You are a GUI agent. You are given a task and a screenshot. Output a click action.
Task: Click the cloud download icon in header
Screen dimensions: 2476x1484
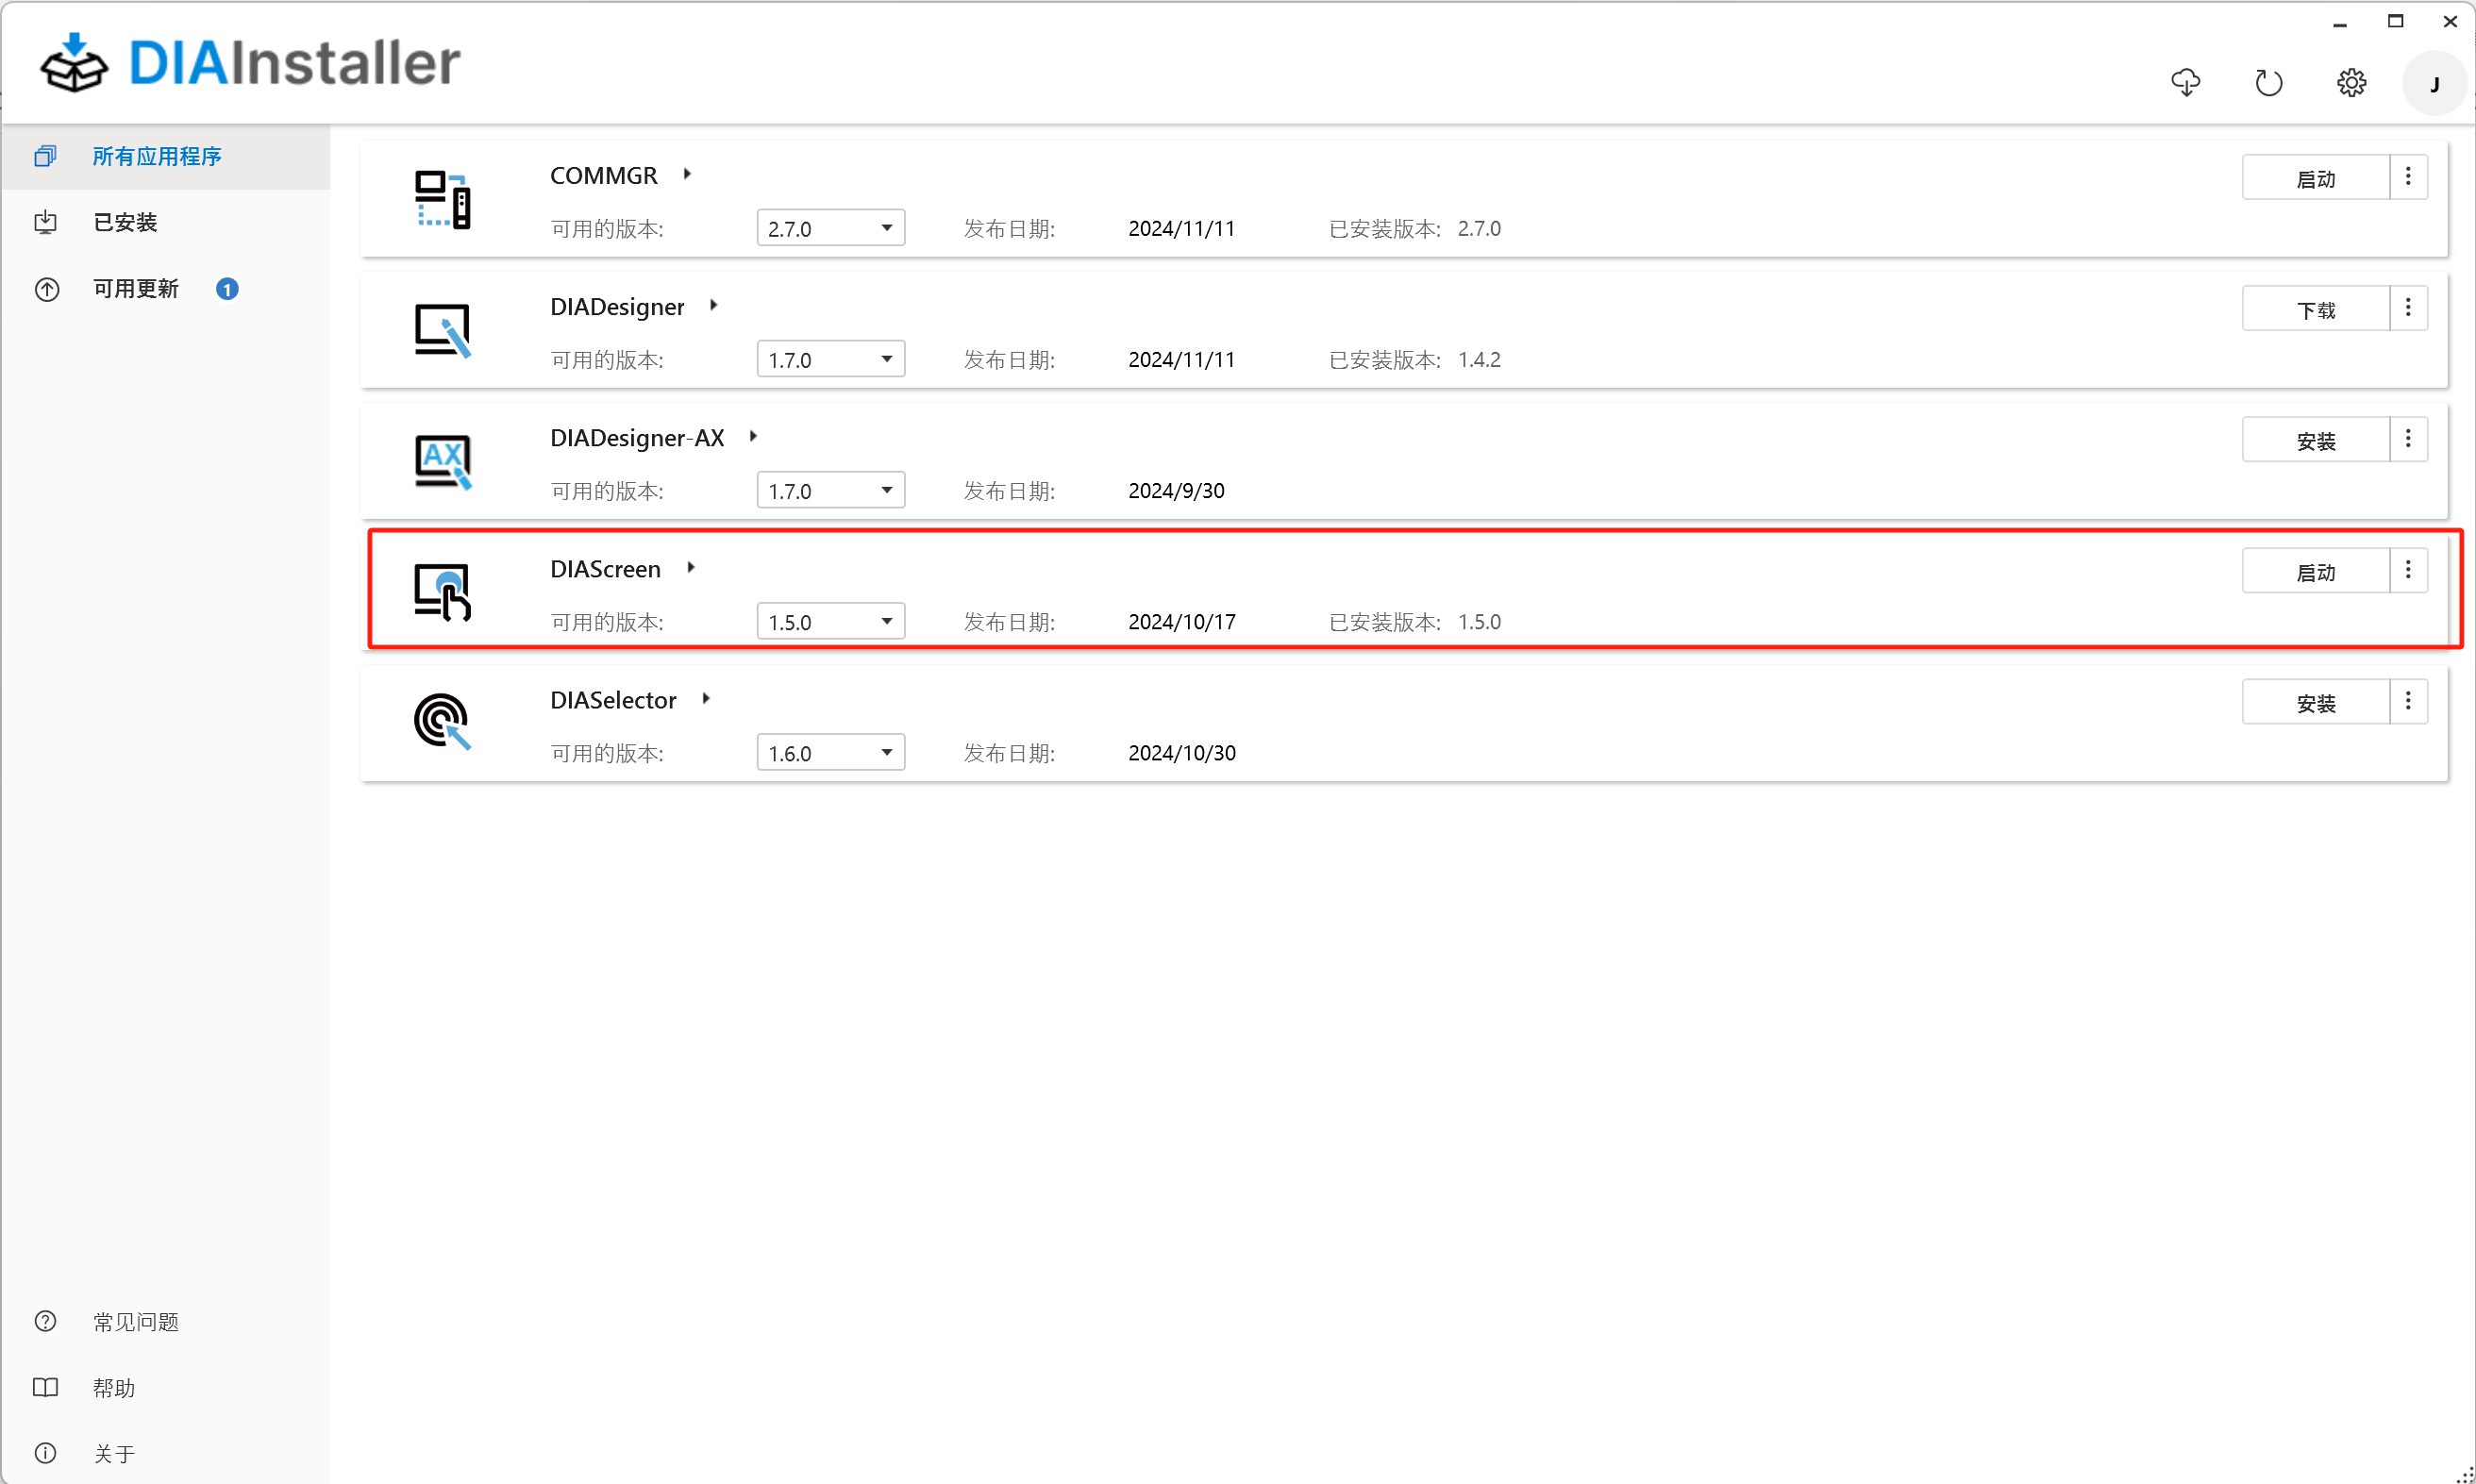(x=2186, y=83)
